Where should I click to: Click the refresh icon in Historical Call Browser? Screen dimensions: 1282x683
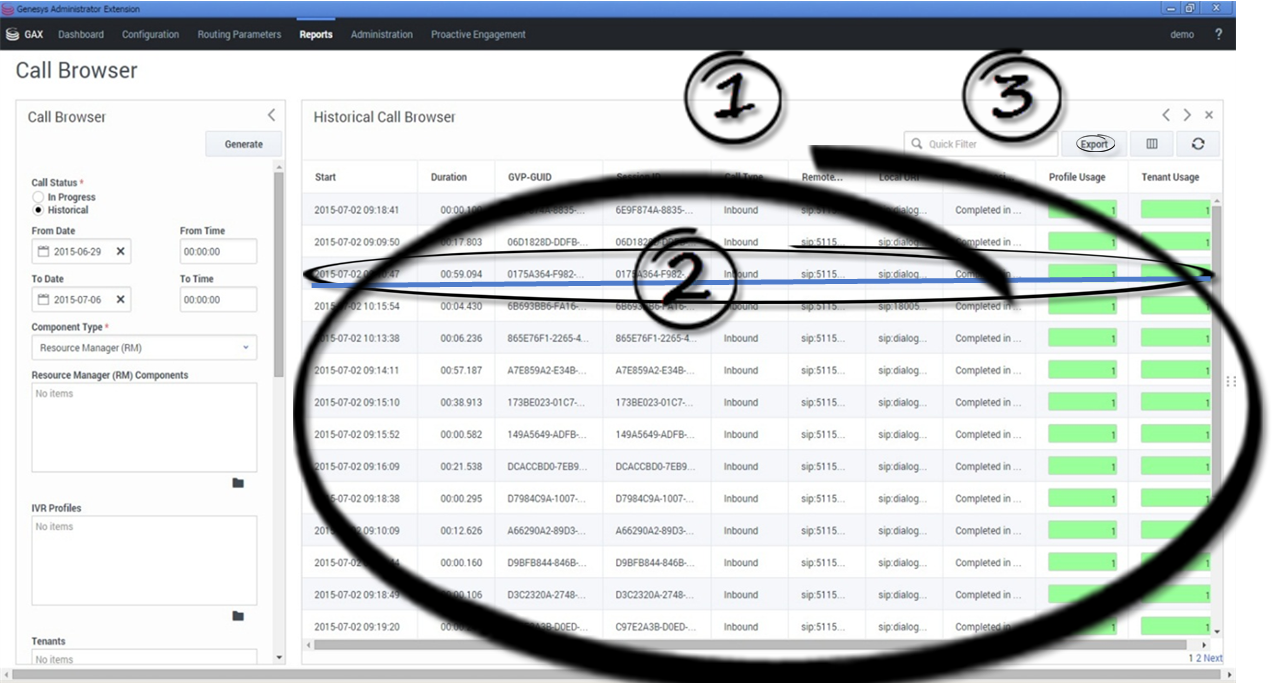pyautogui.click(x=1197, y=144)
